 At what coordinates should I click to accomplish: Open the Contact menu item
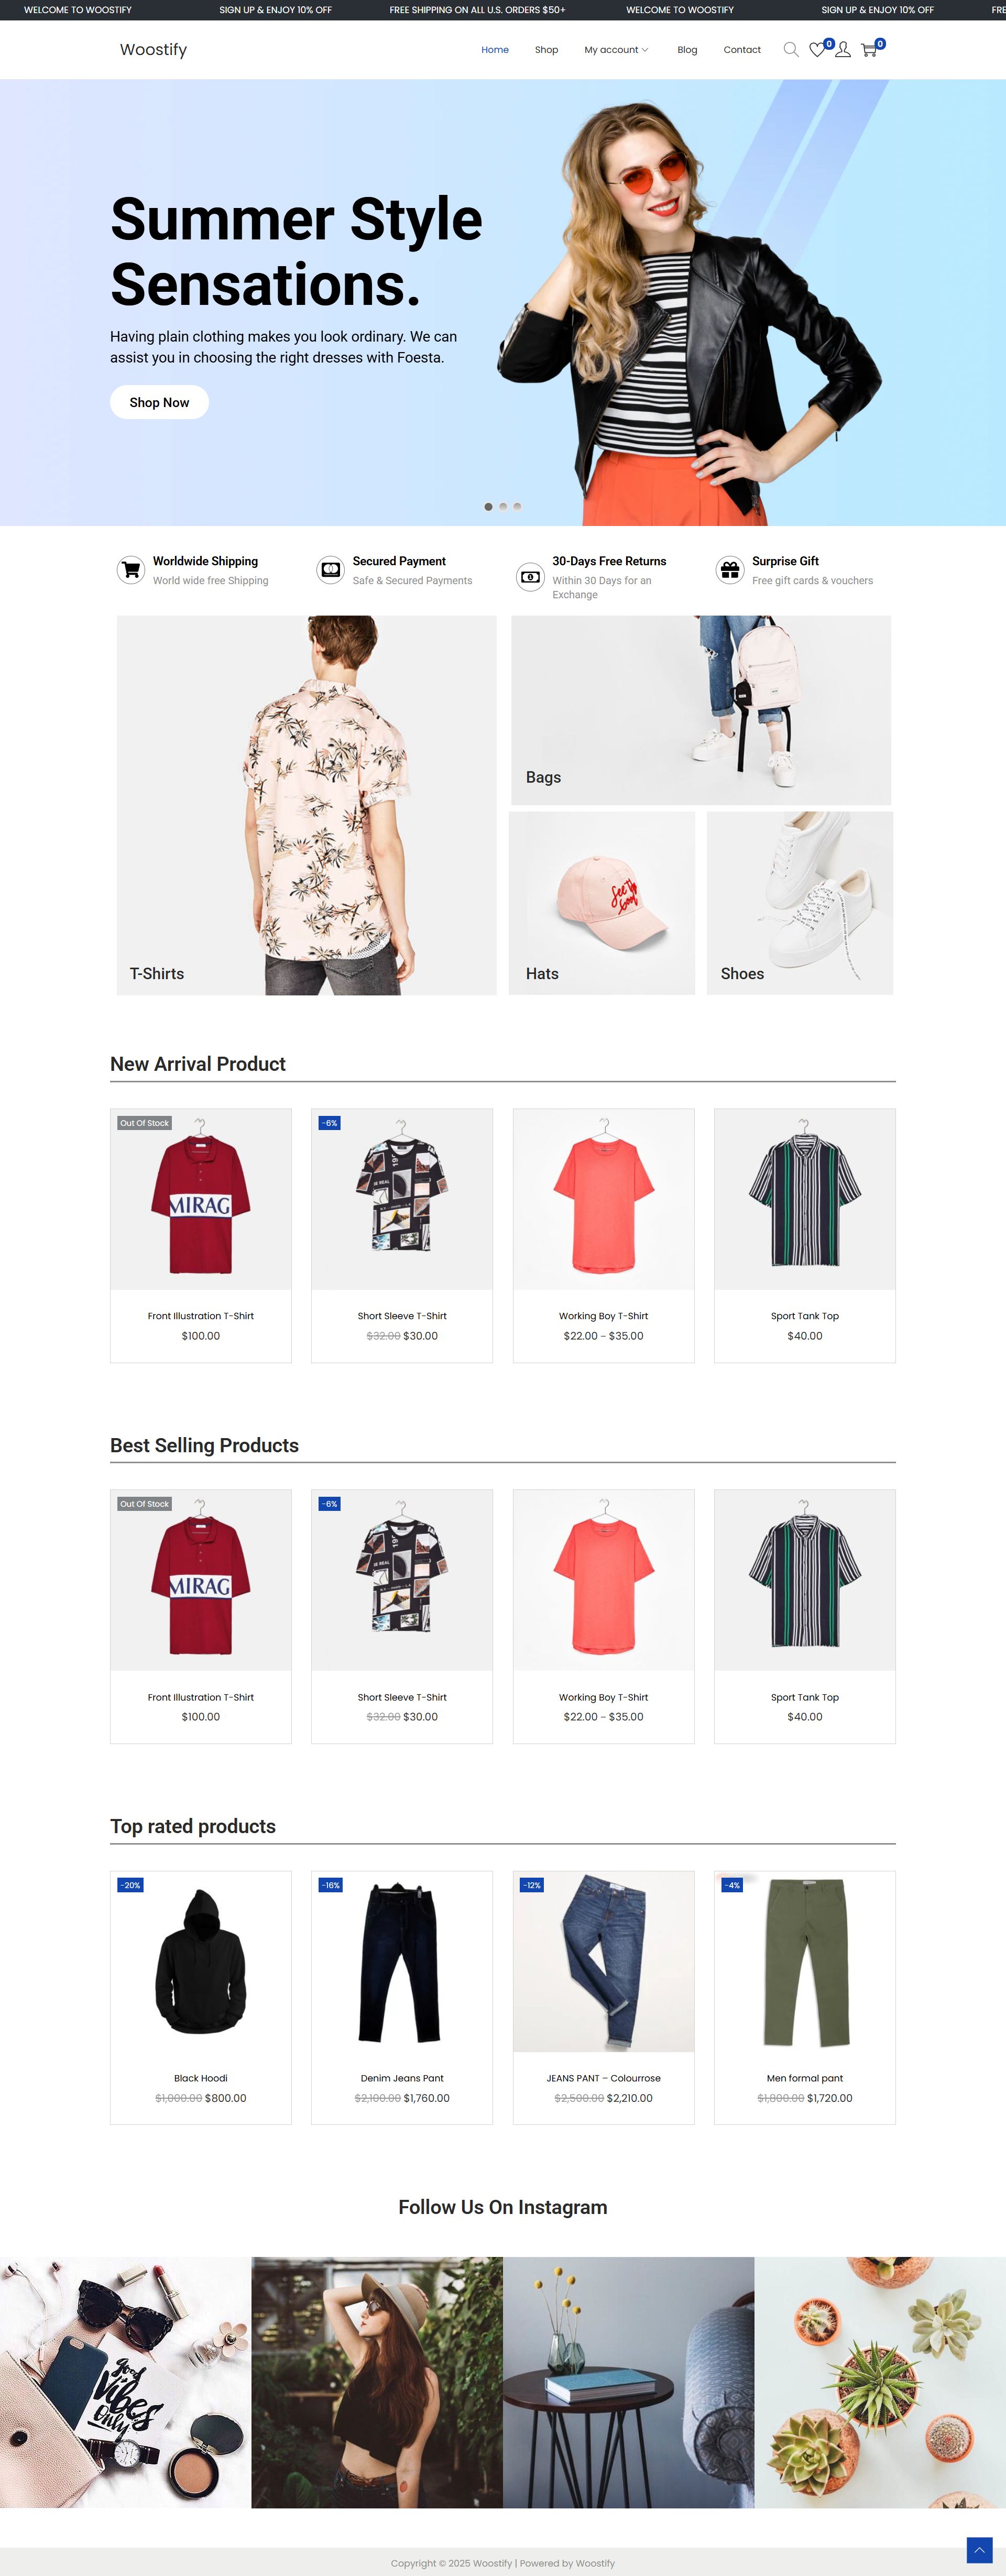742,50
